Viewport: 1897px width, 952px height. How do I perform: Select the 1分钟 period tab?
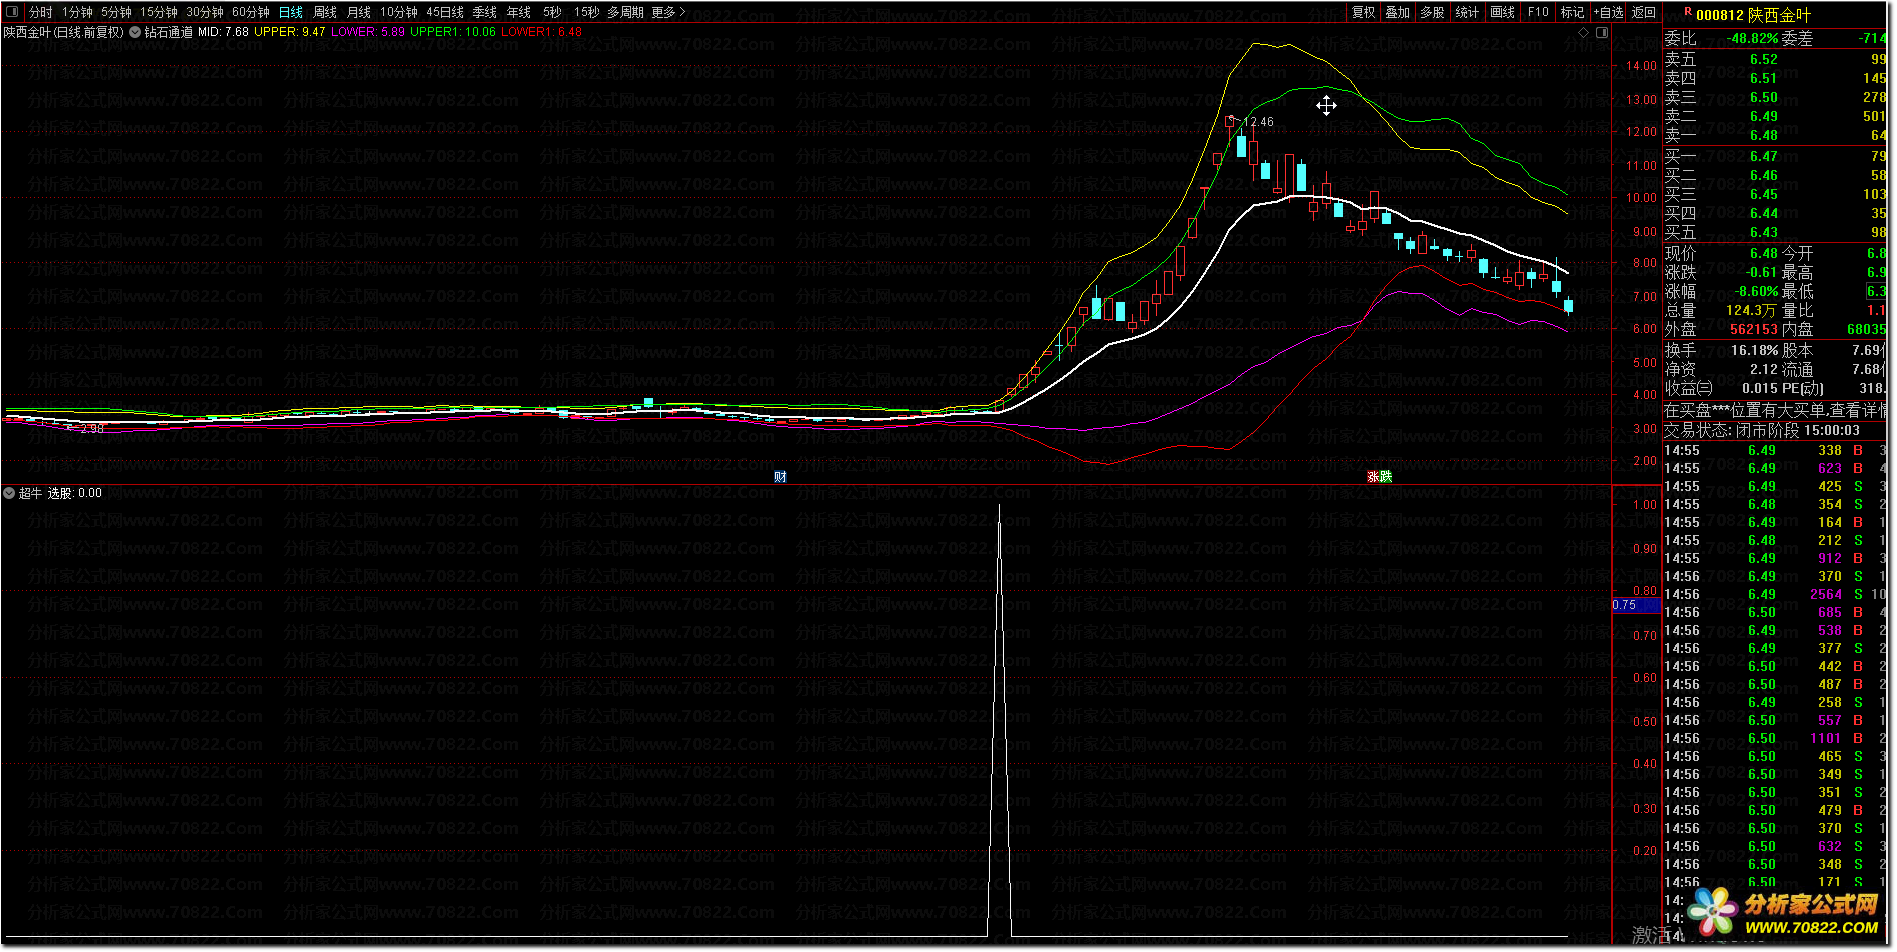tap(77, 12)
